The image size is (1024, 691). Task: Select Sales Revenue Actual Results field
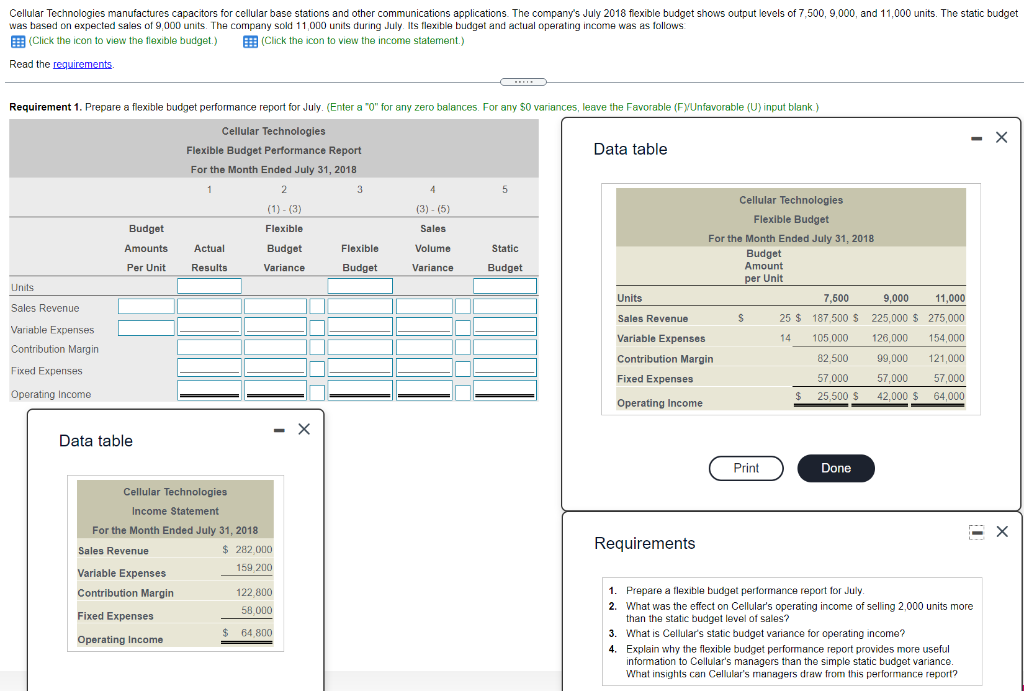coord(210,306)
